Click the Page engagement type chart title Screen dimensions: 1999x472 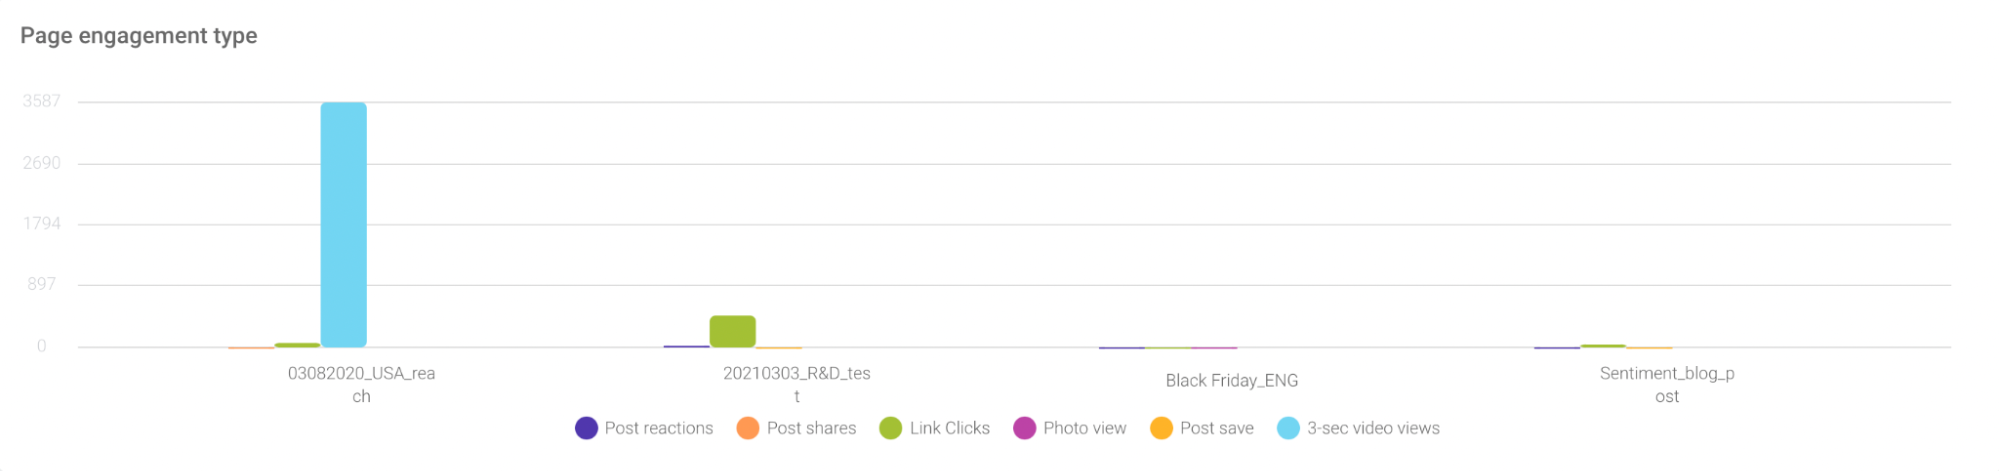click(x=139, y=36)
